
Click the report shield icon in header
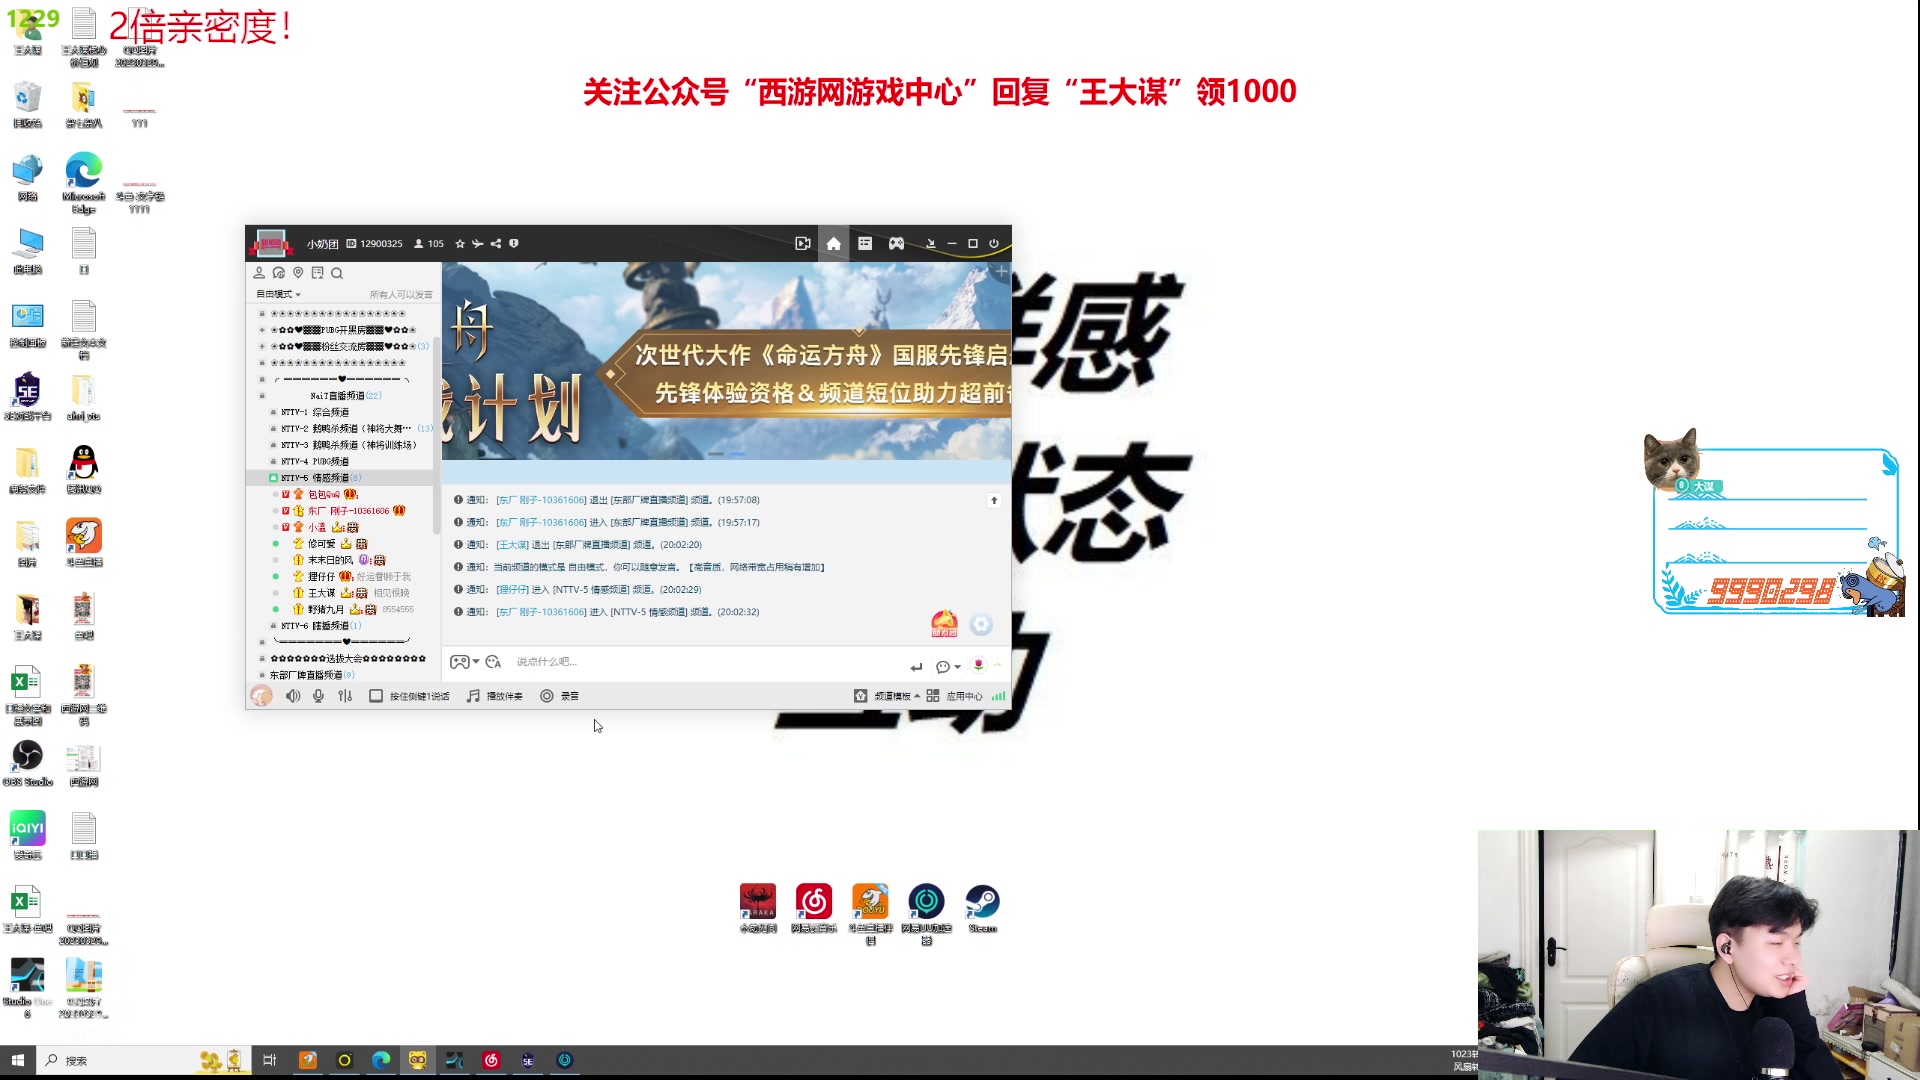point(514,243)
